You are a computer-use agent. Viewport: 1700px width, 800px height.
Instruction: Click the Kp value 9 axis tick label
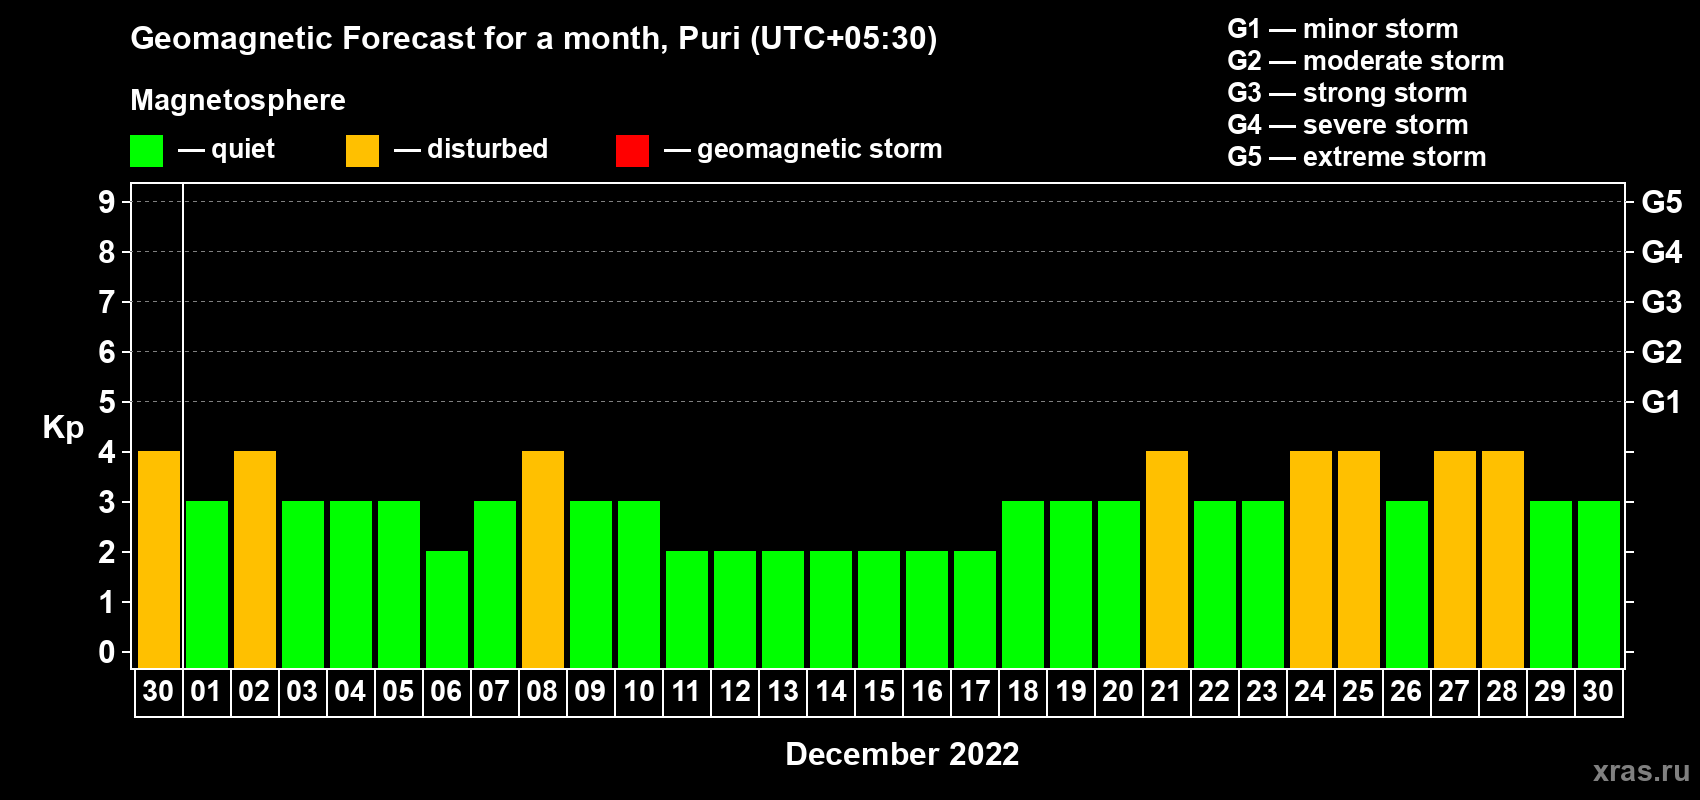tap(106, 202)
